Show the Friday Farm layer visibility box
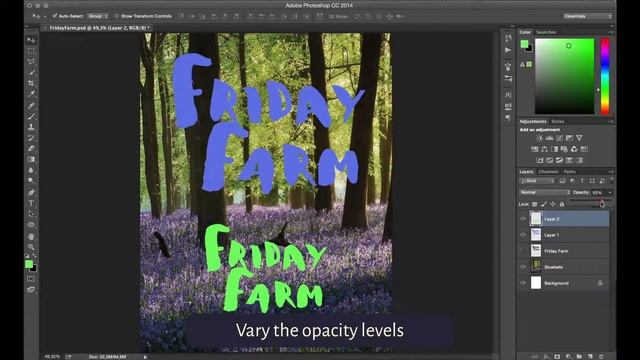Screen dimensions: 640x360 point(523,251)
